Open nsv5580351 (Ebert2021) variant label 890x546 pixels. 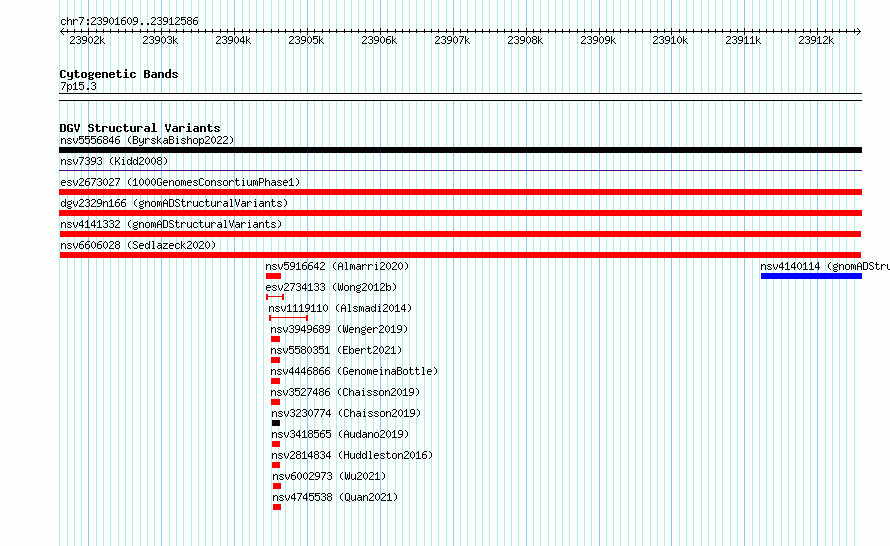(336, 350)
